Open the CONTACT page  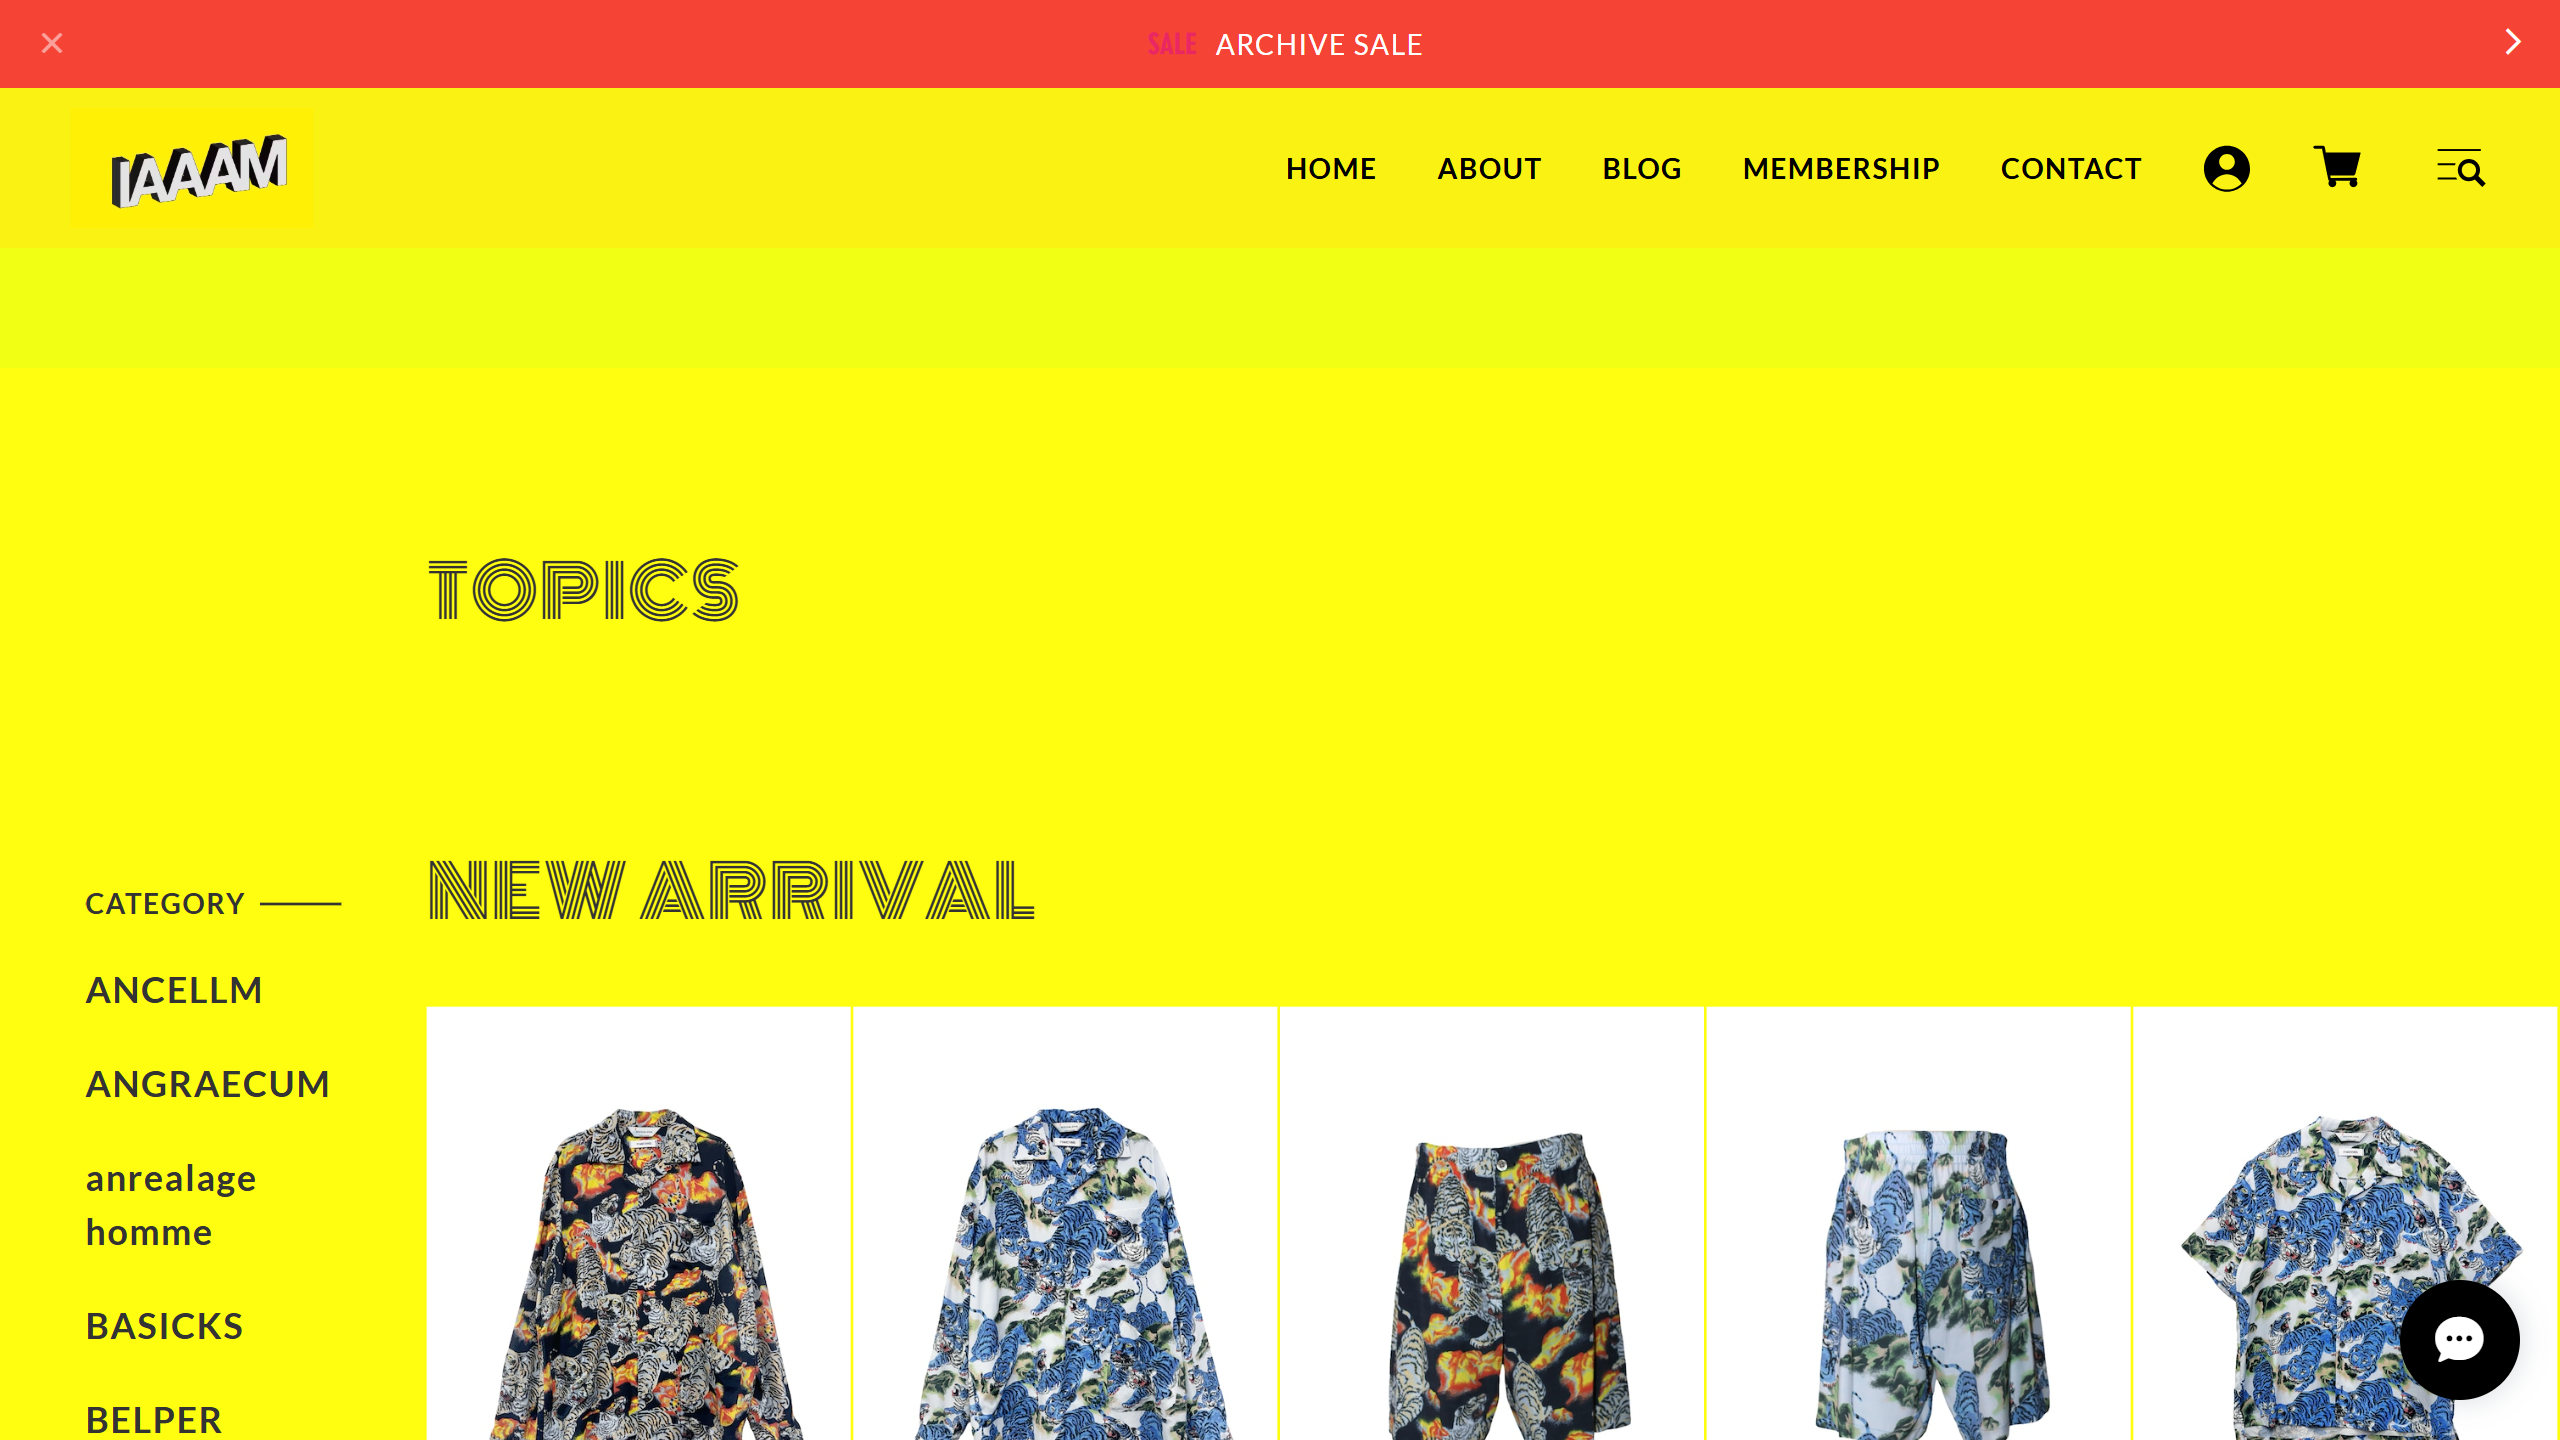click(x=2071, y=168)
